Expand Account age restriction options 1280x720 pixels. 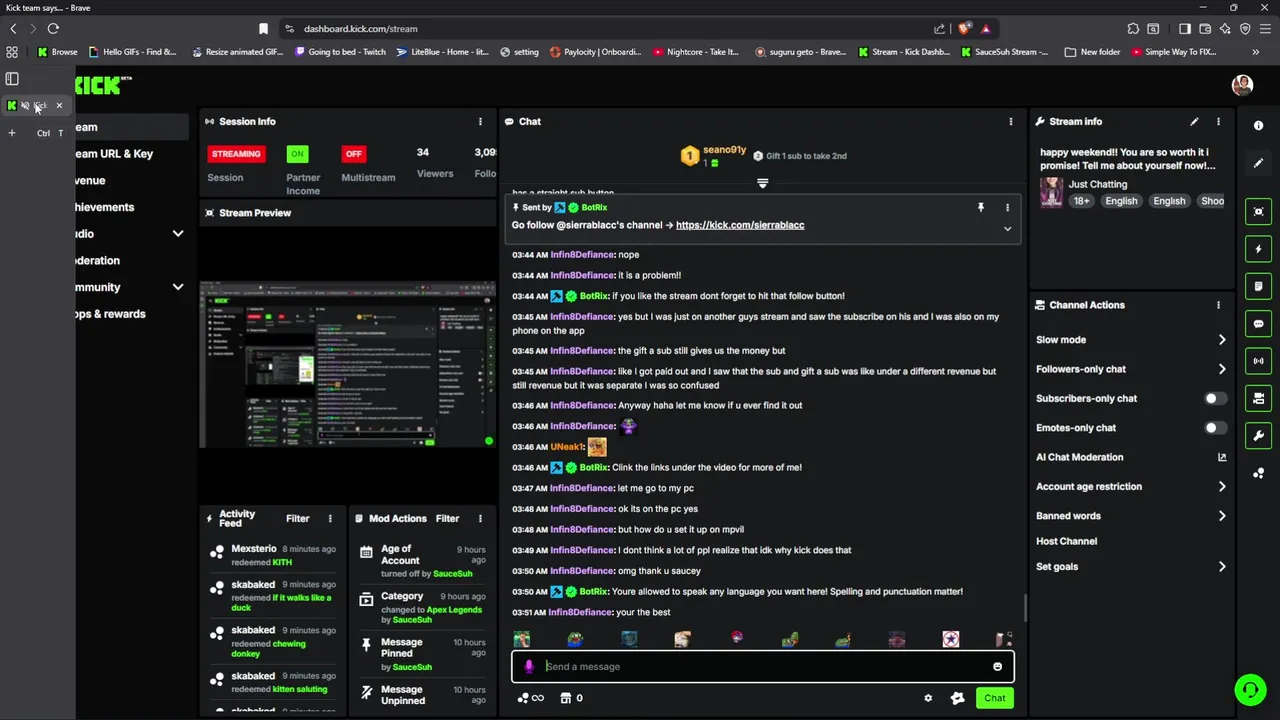(1222, 487)
